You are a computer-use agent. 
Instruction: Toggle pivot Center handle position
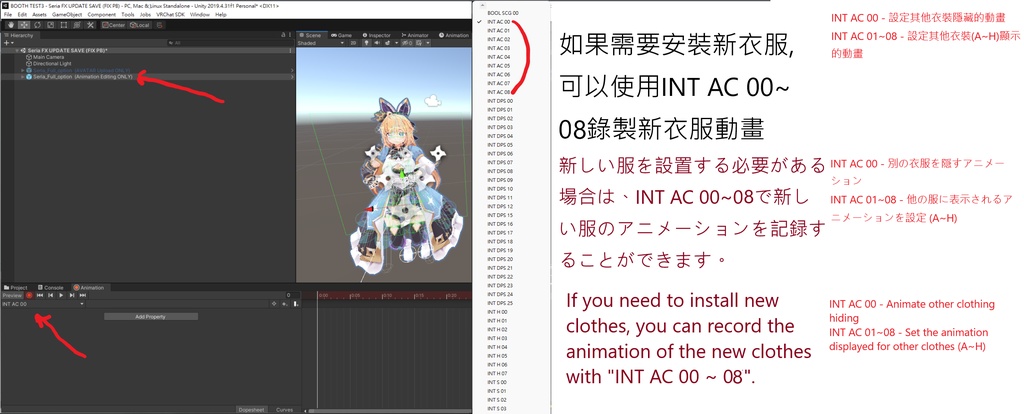(114, 25)
